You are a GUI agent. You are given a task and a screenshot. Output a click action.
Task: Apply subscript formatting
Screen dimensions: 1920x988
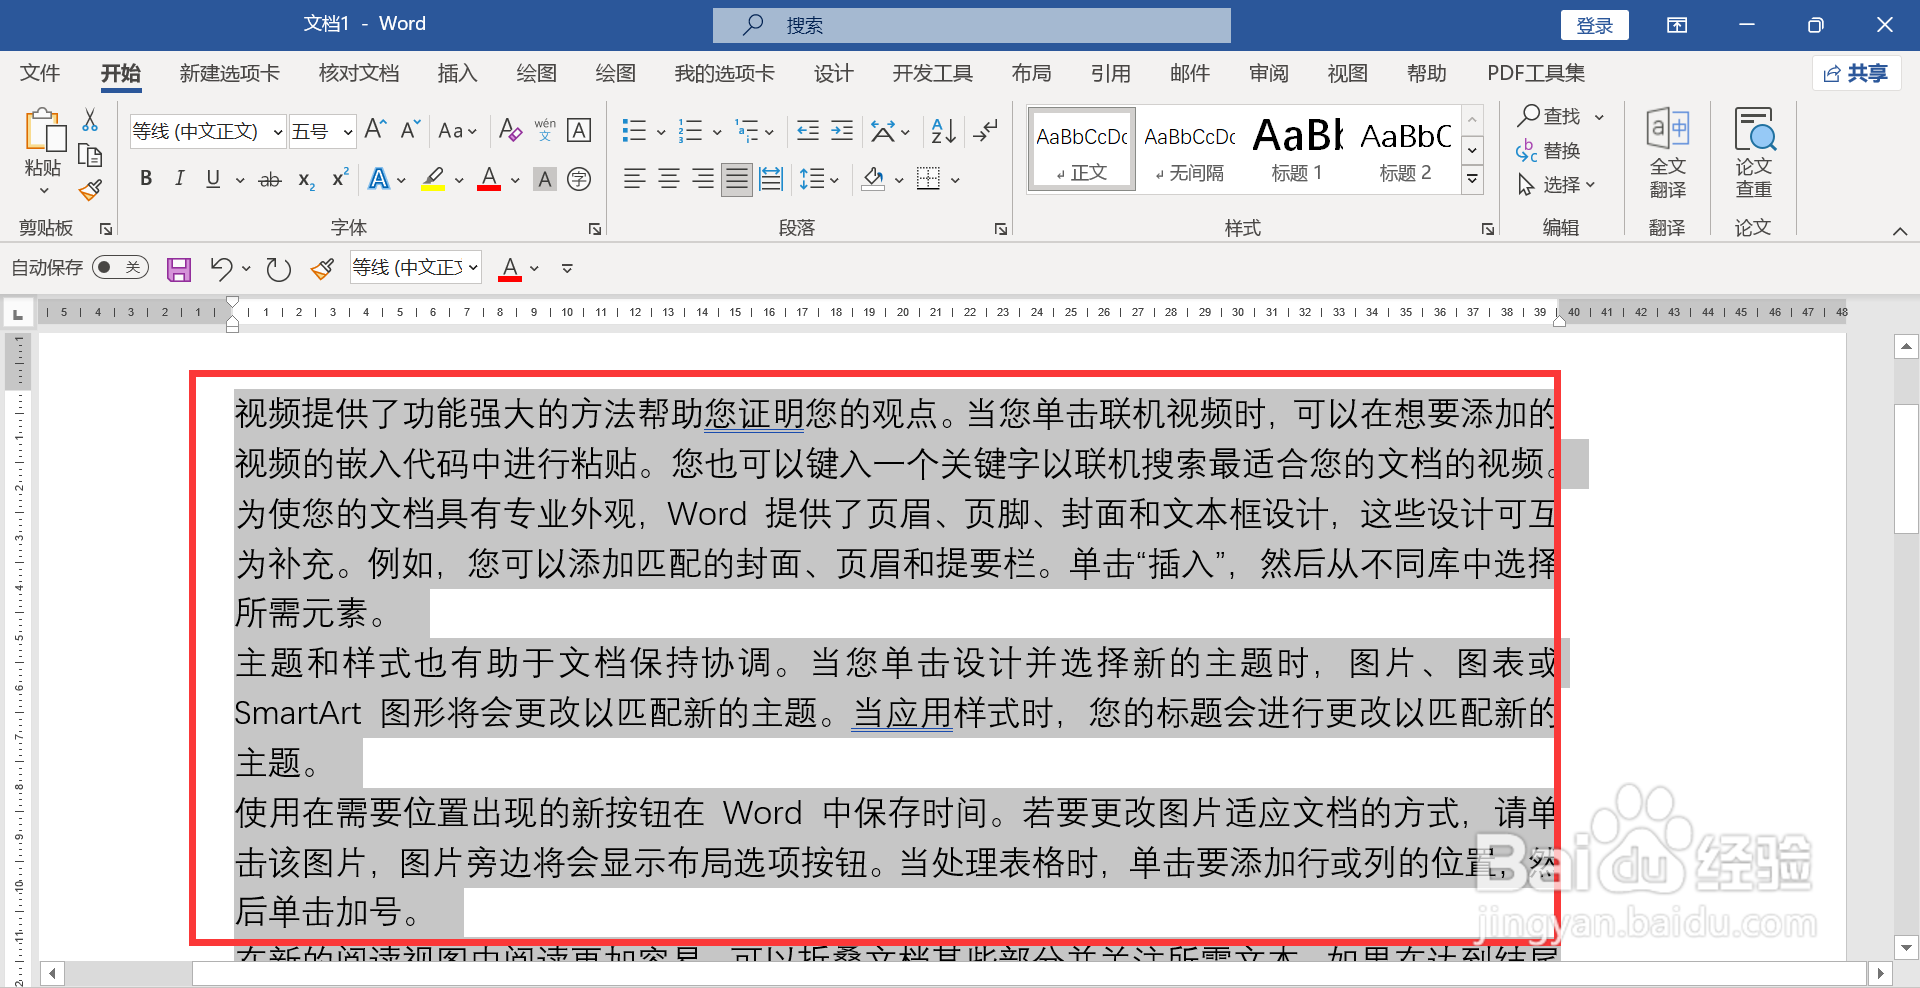coord(306,180)
